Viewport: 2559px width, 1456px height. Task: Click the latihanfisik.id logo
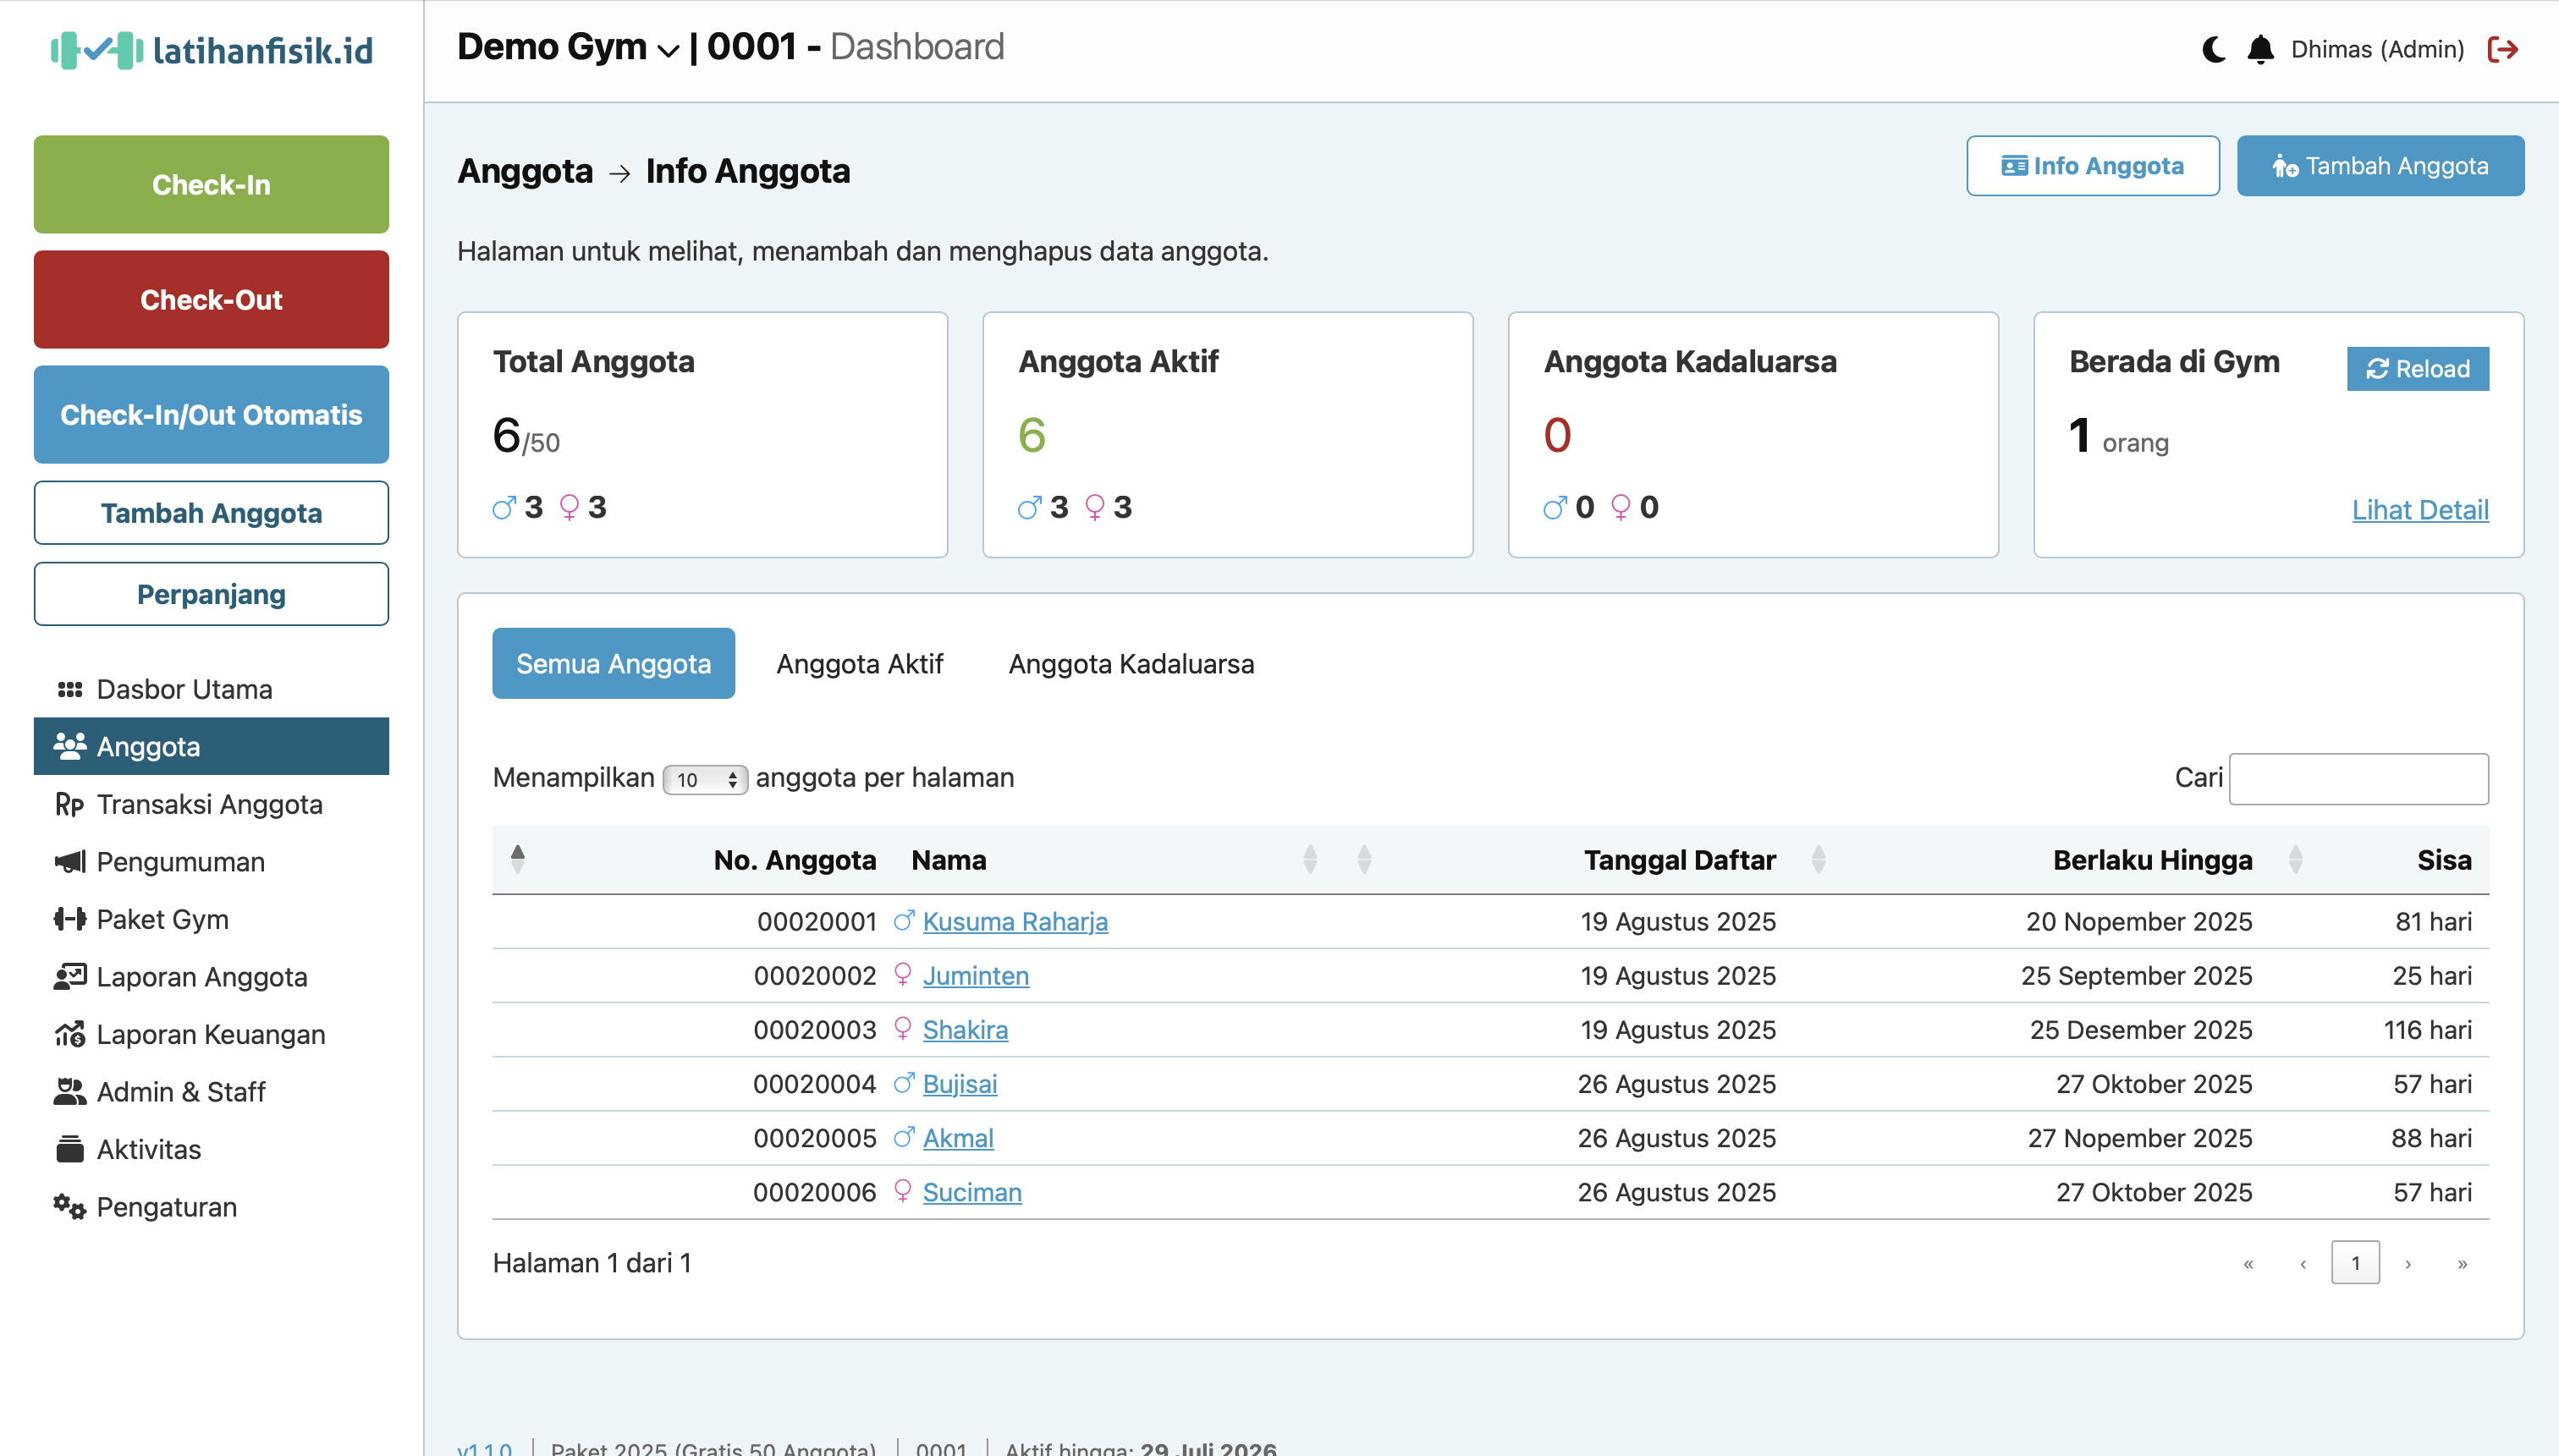coord(211,50)
